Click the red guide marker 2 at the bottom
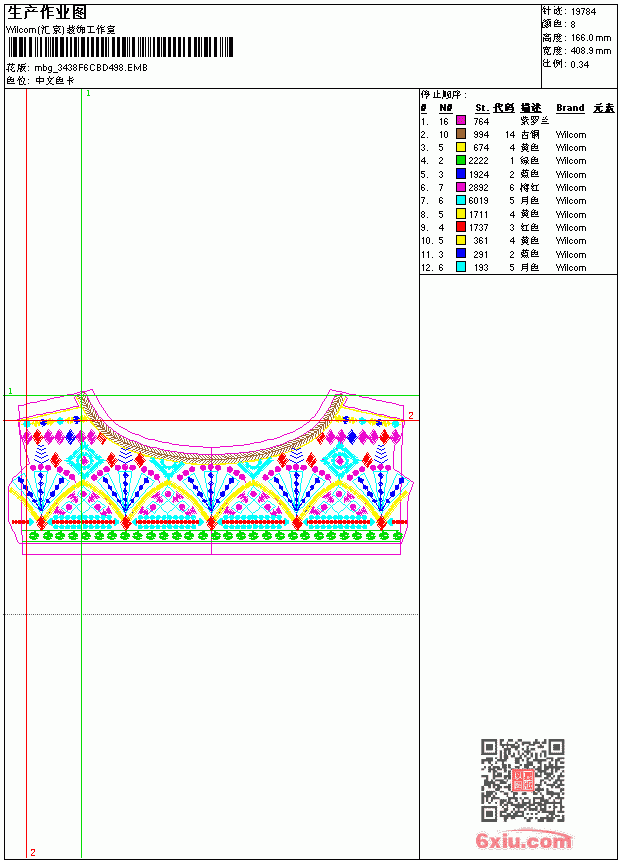Viewport: 620px width, 860px height. 33,852
